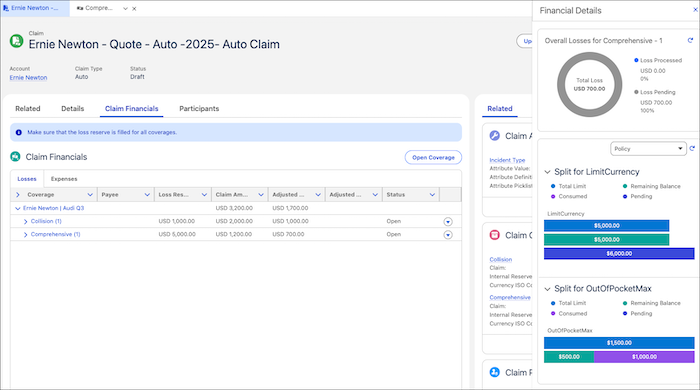Click the Open status in the Collision row
The image size is (700, 390).
393,221
